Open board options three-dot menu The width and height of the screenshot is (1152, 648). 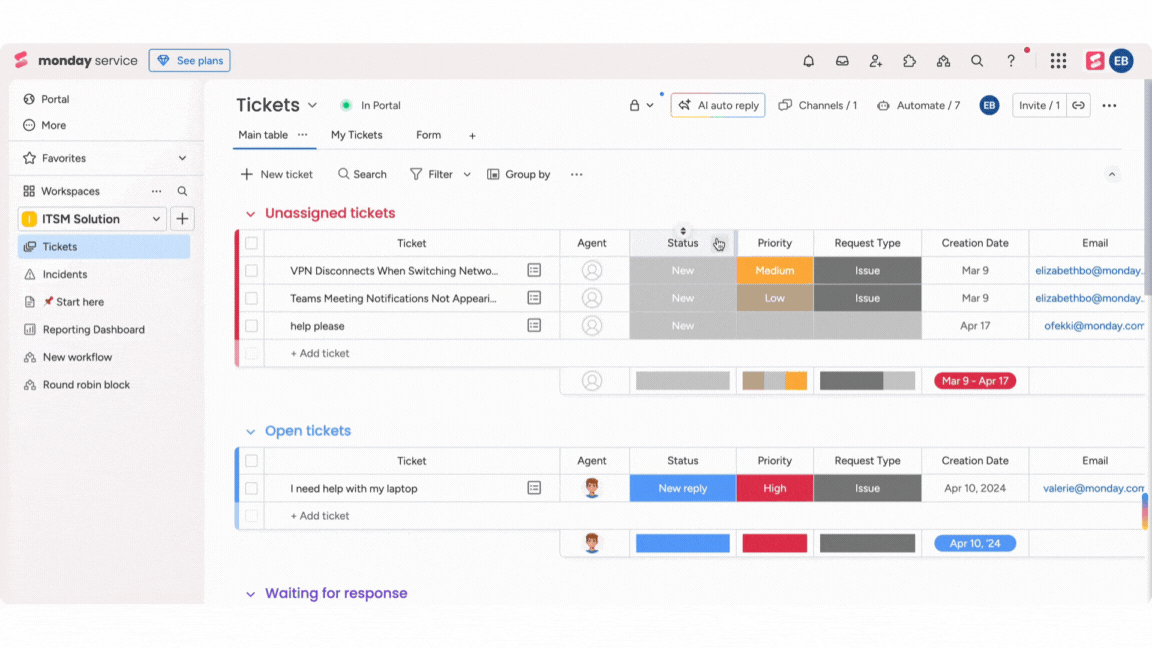(1109, 105)
